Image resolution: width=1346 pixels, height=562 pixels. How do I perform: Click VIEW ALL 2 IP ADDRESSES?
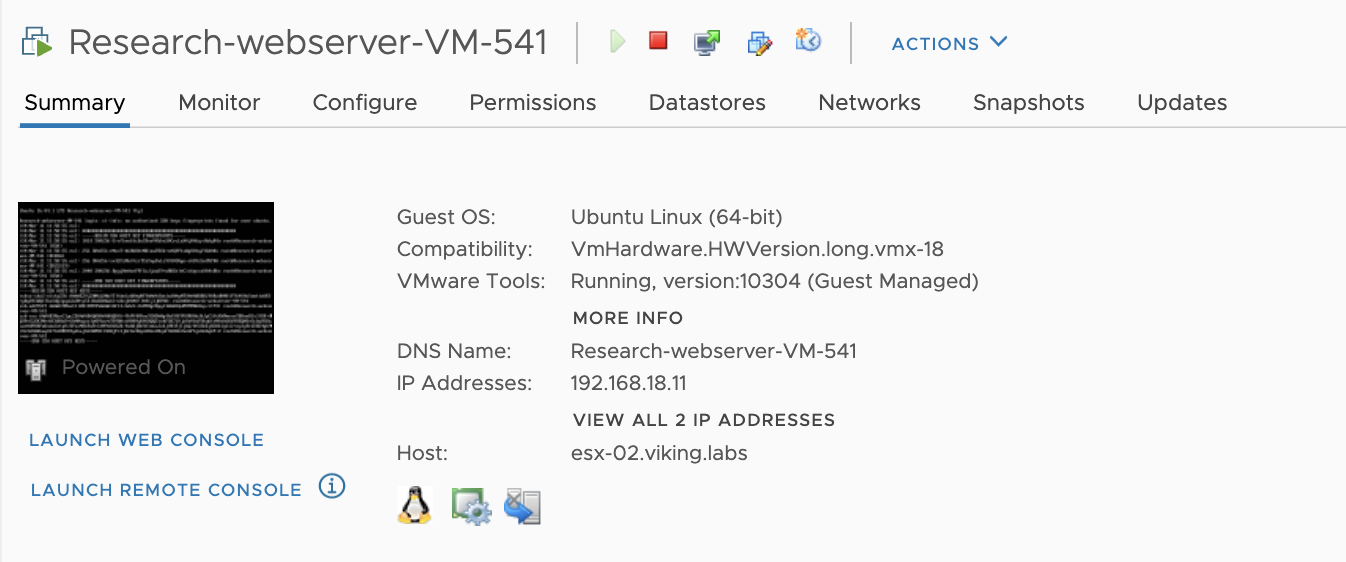[x=704, y=420]
